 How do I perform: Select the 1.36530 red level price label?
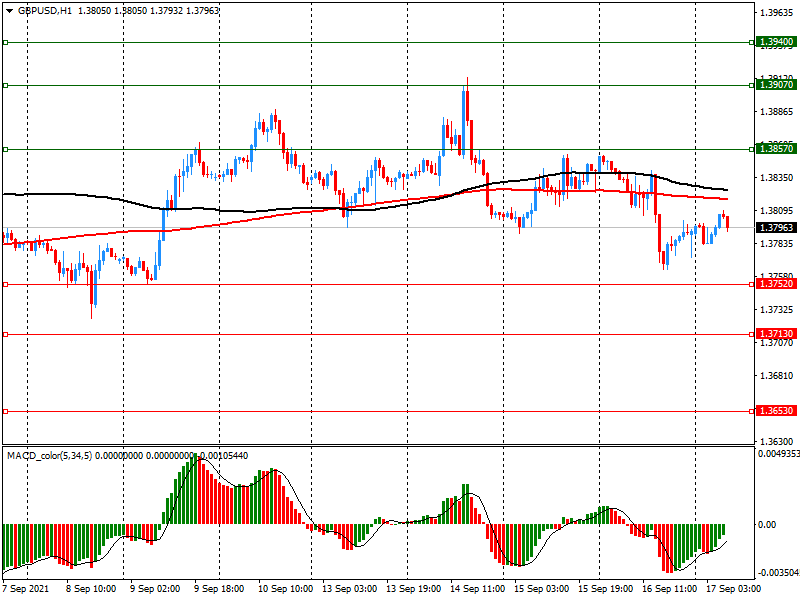tap(776, 411)
